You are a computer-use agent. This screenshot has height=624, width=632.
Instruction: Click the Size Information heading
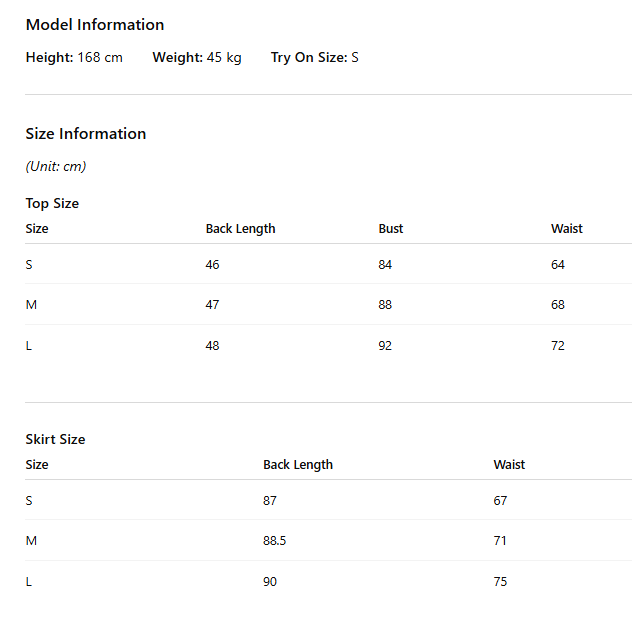point(86,134)
